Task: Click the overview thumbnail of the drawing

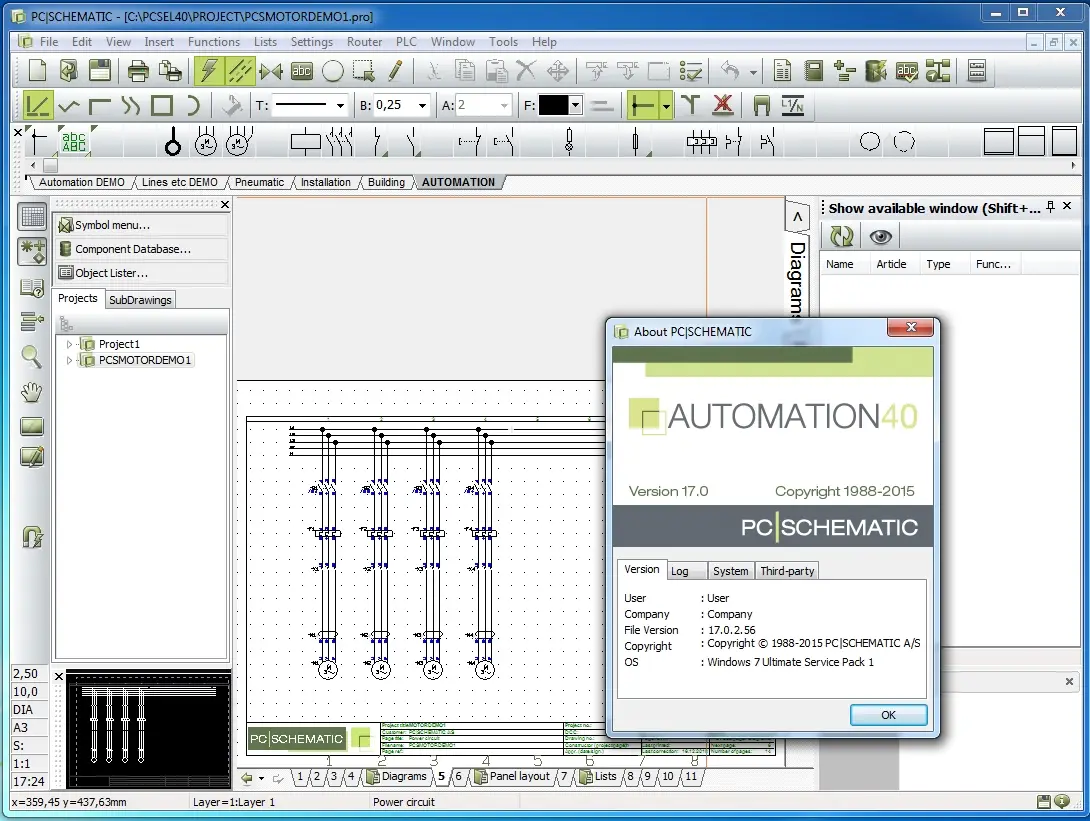Action: [x=148, y=730]
